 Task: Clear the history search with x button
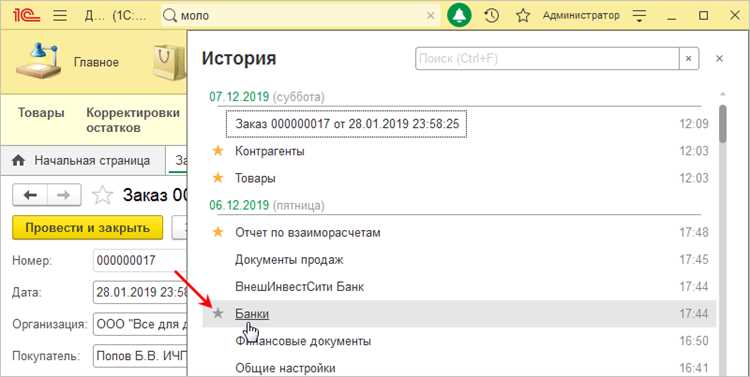(x=689, y=59)
